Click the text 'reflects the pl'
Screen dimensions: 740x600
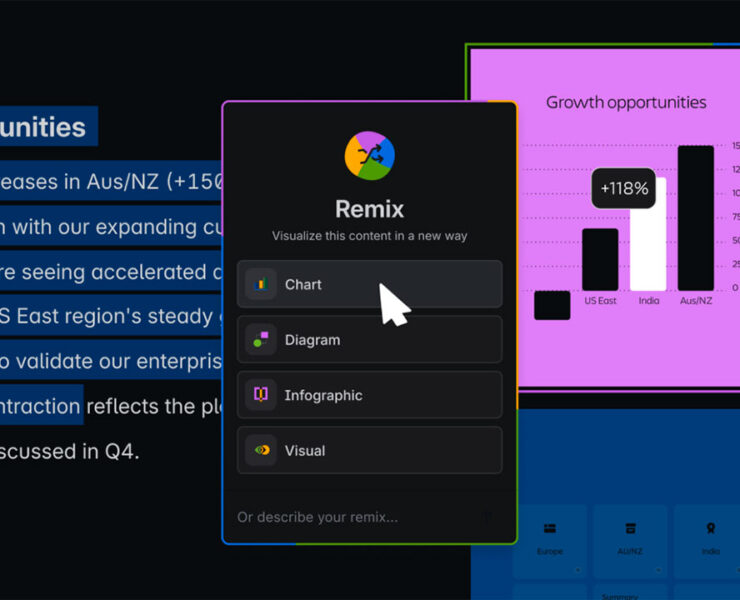(x=154, y=406)
